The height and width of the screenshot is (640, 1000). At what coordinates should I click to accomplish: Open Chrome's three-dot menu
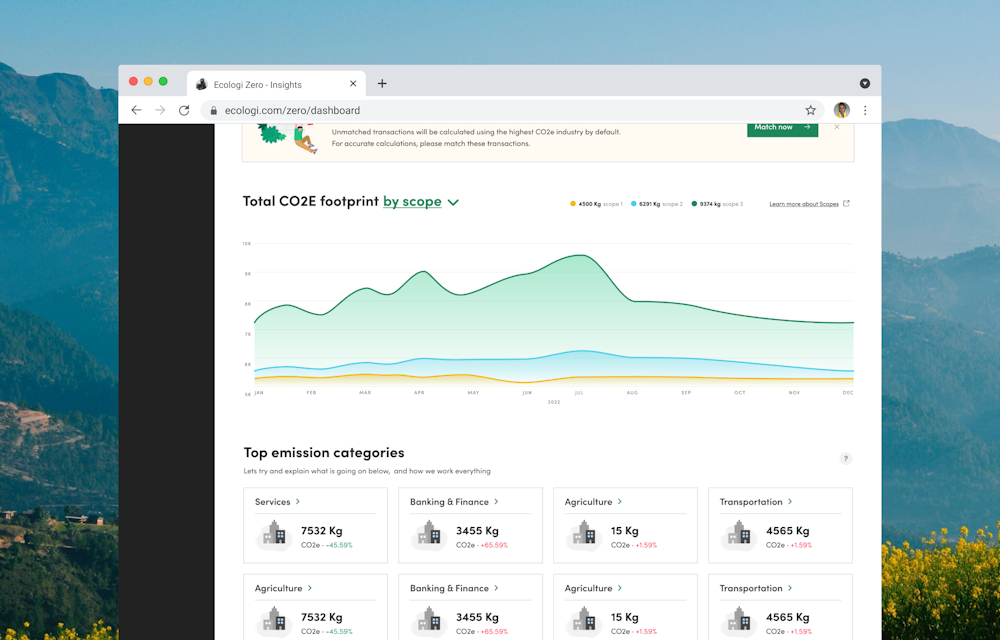pyautogui.click(x=865, y=110)
